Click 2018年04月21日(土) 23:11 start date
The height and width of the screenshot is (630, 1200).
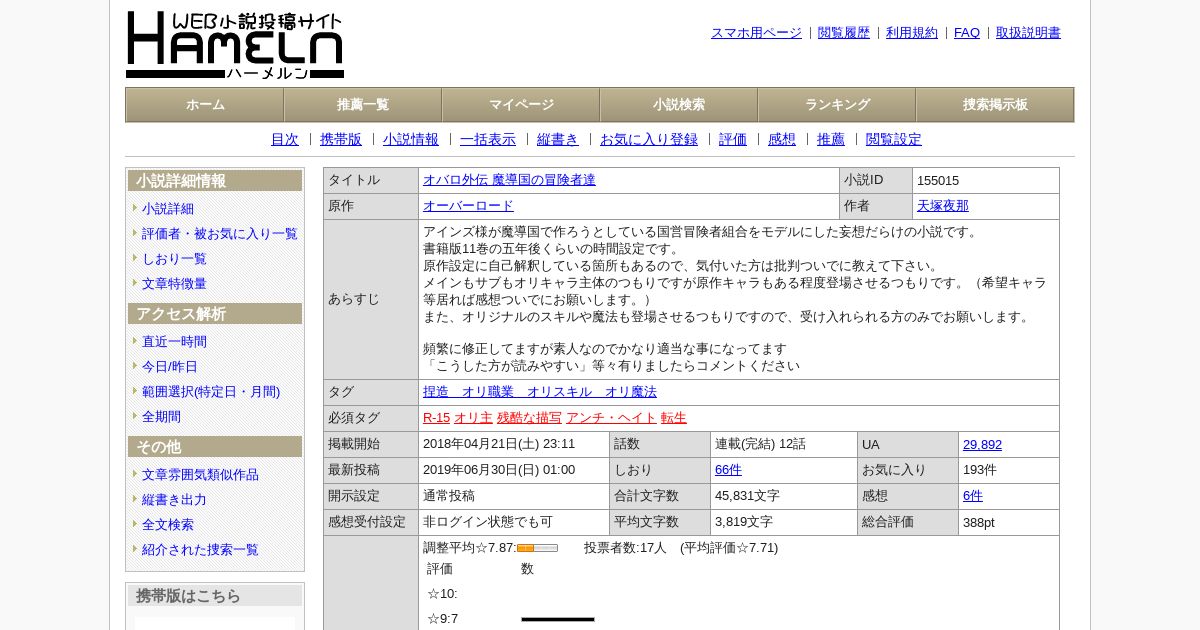pos(499,444)
